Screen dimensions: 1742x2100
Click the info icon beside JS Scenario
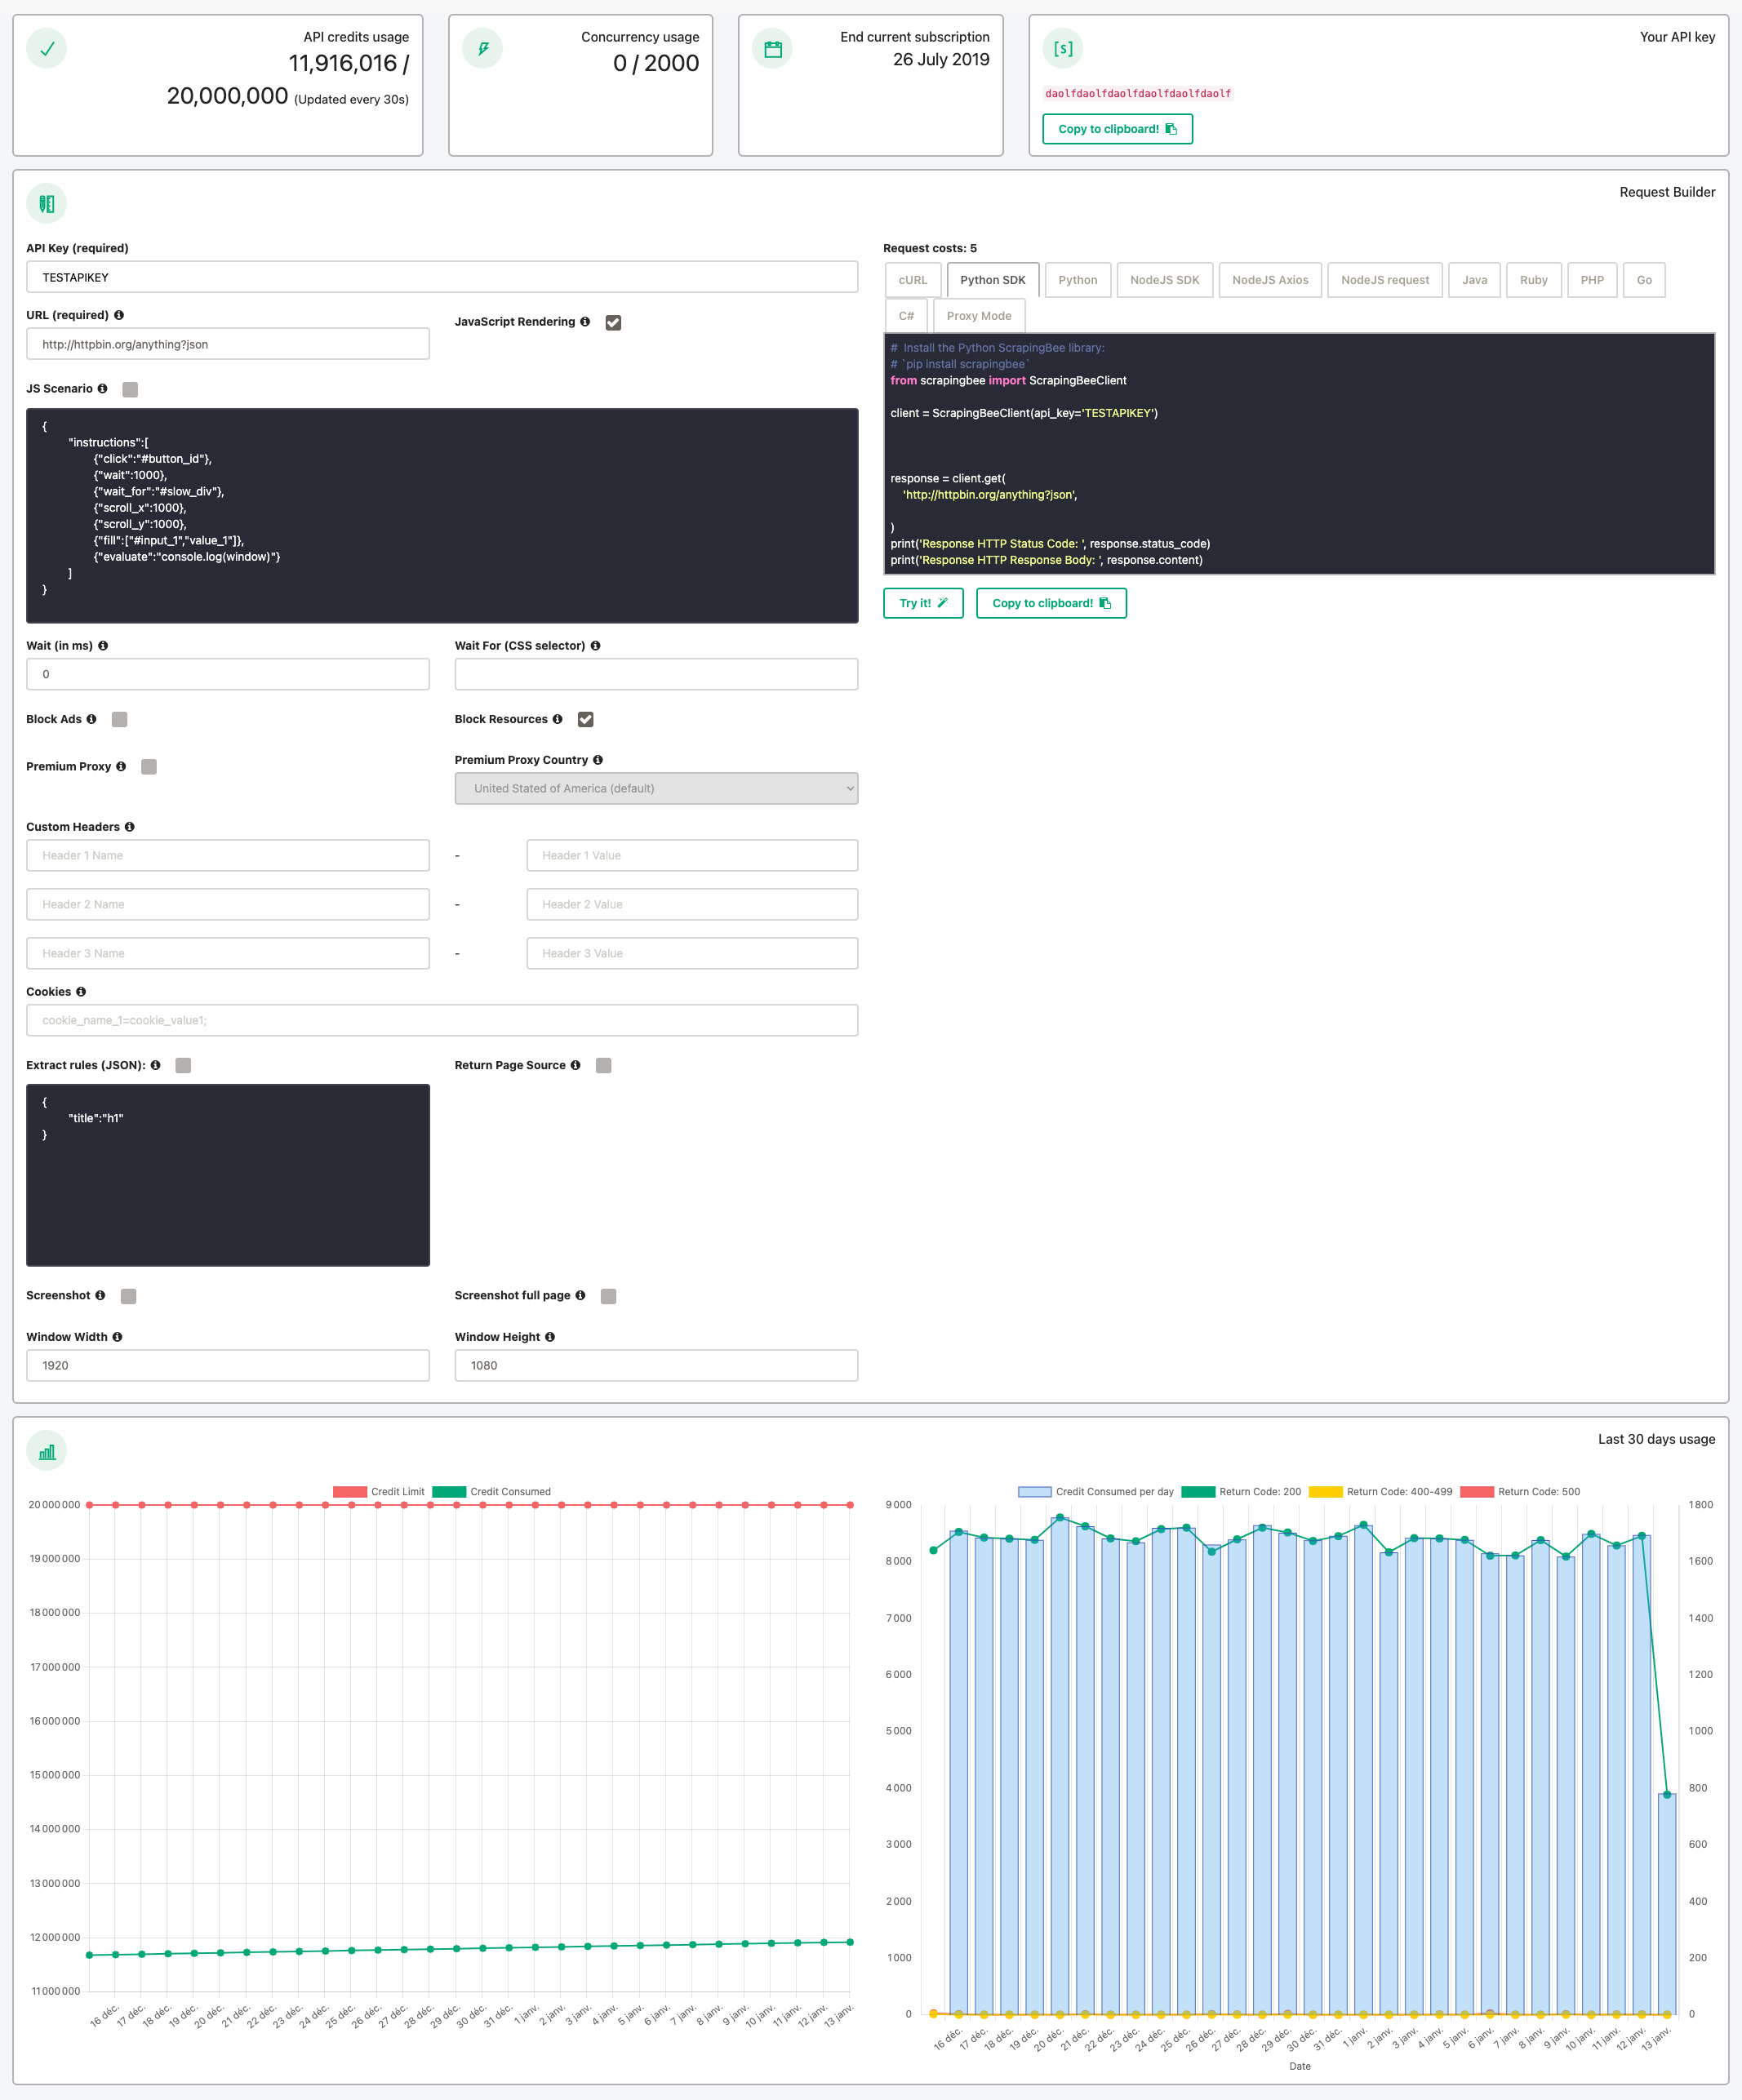[x=103, y=389]
